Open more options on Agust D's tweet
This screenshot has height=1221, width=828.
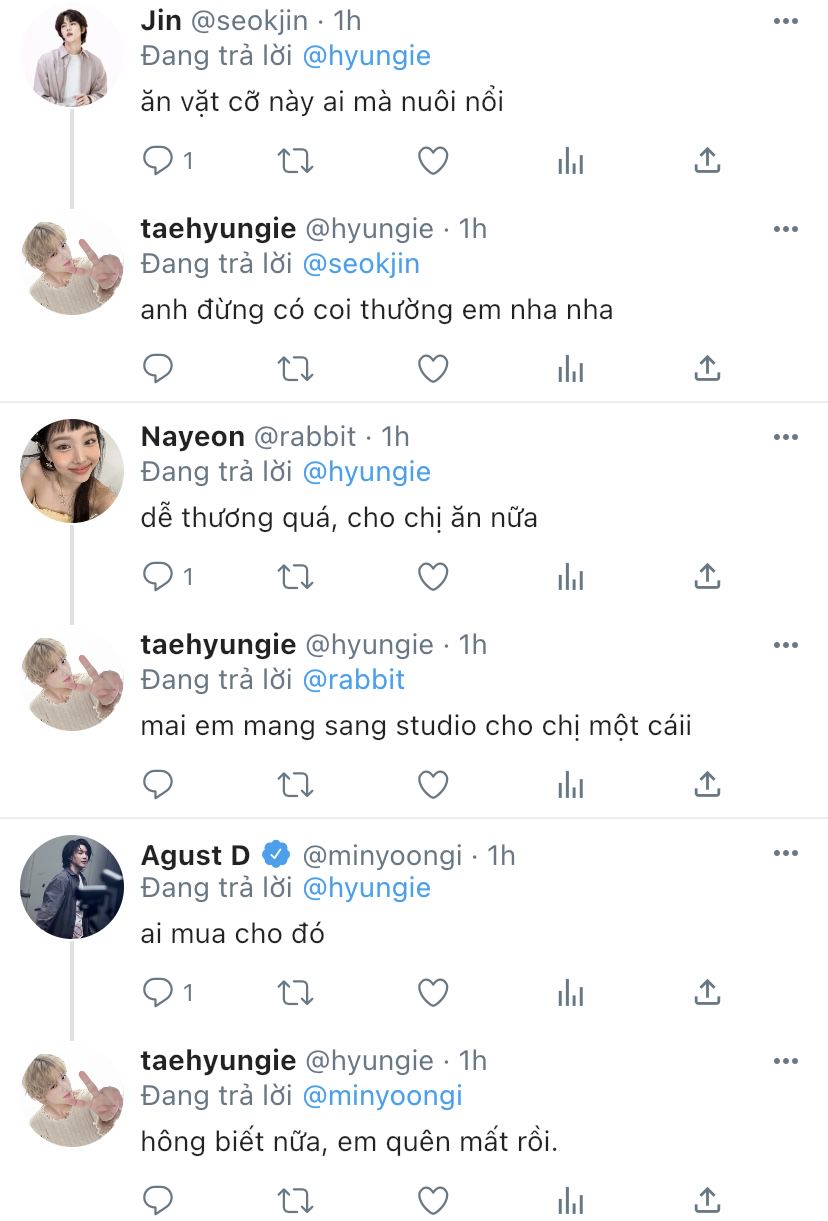(786, 854)
